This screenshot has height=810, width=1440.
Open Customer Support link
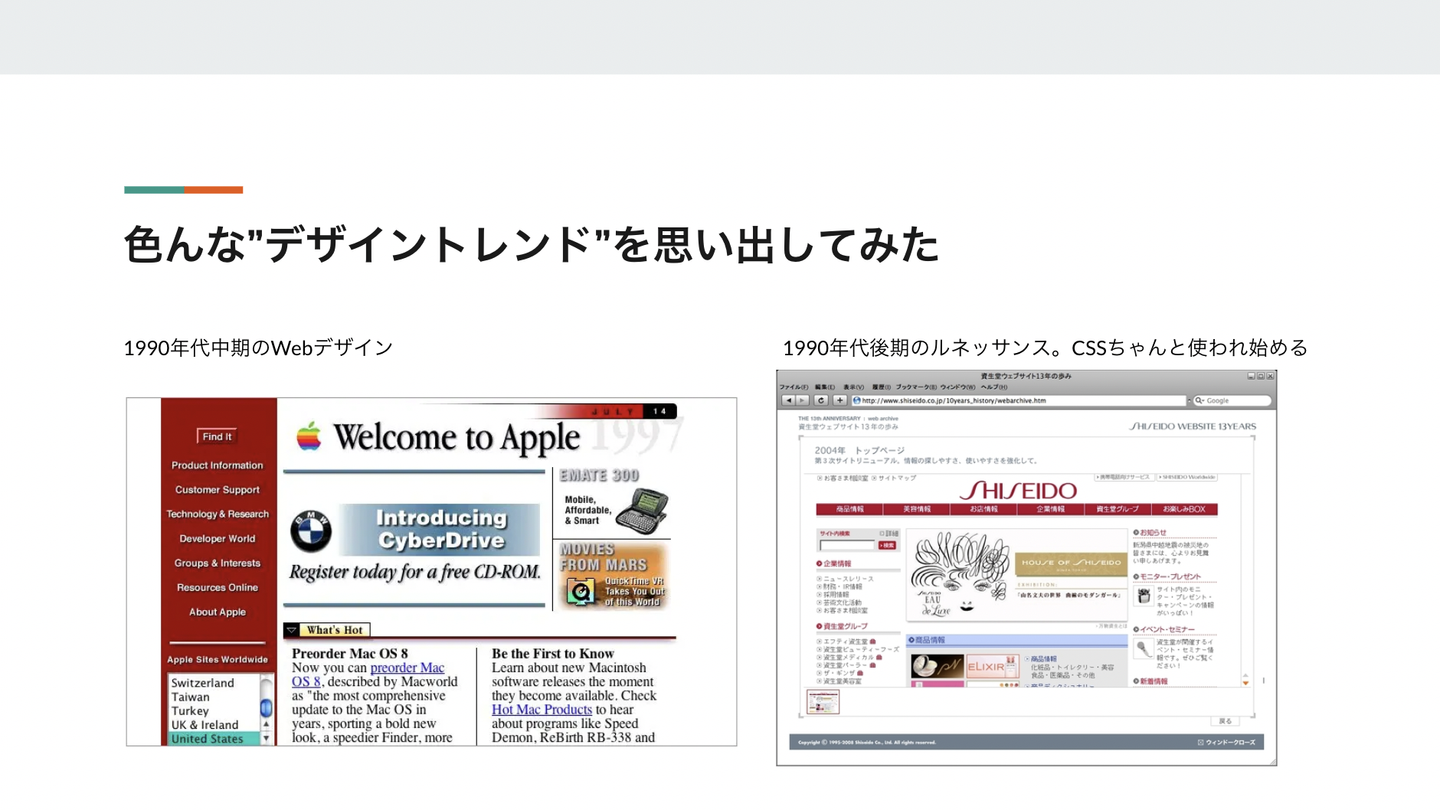[x=217, y=490]
